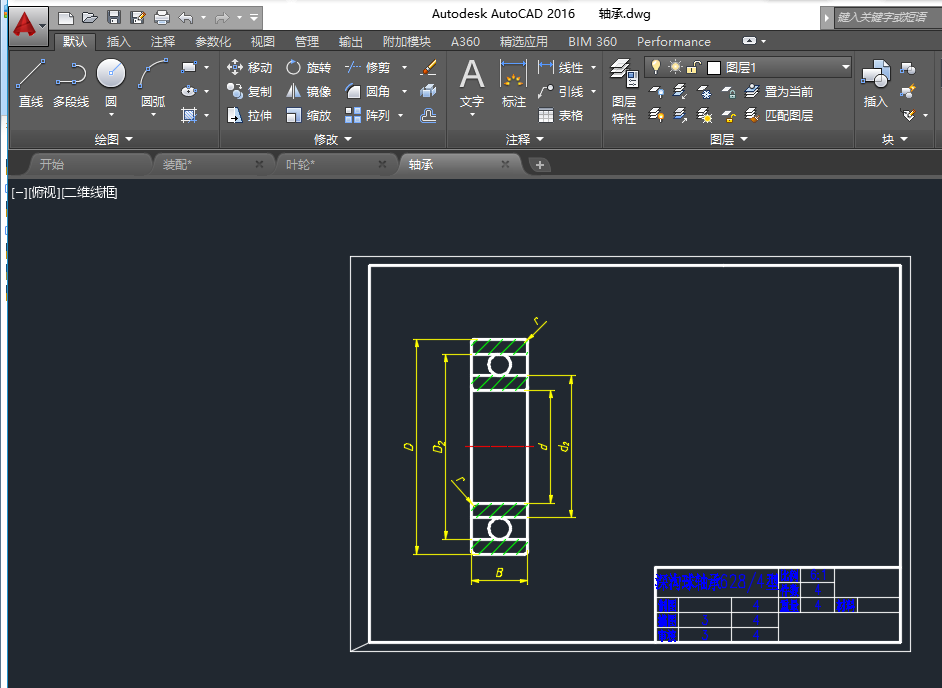
Task: Click the 插入 (Insert) block tool
Action: pyautogui.click(x=875, y=84)
